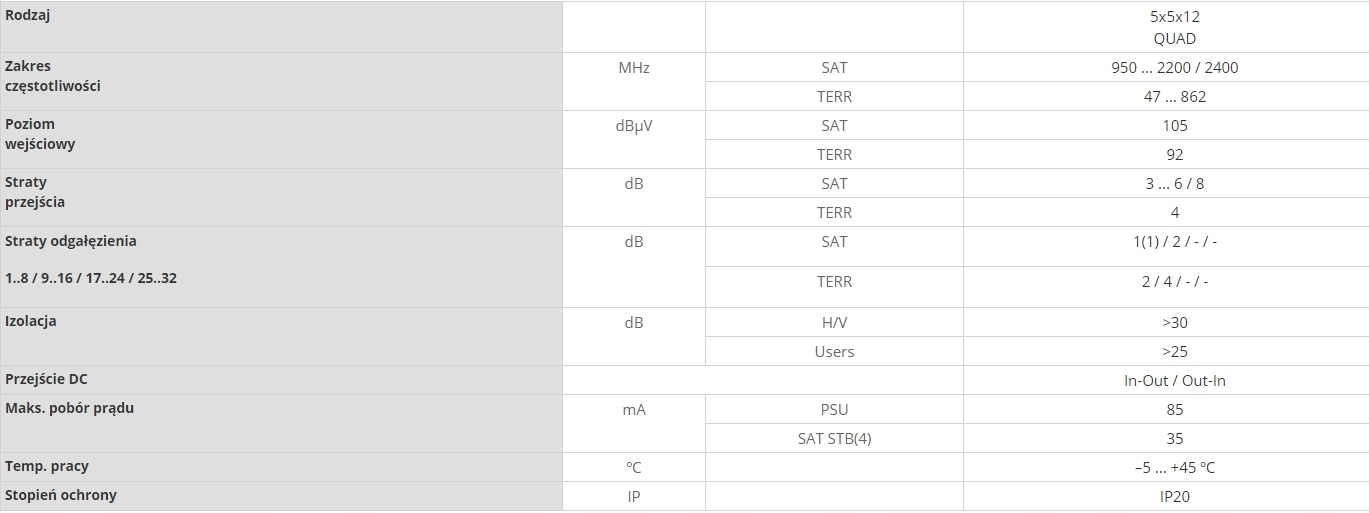Screen dimensions: 1369x513
Task: Click the Rodzaj row label
Action: (29, 16)
